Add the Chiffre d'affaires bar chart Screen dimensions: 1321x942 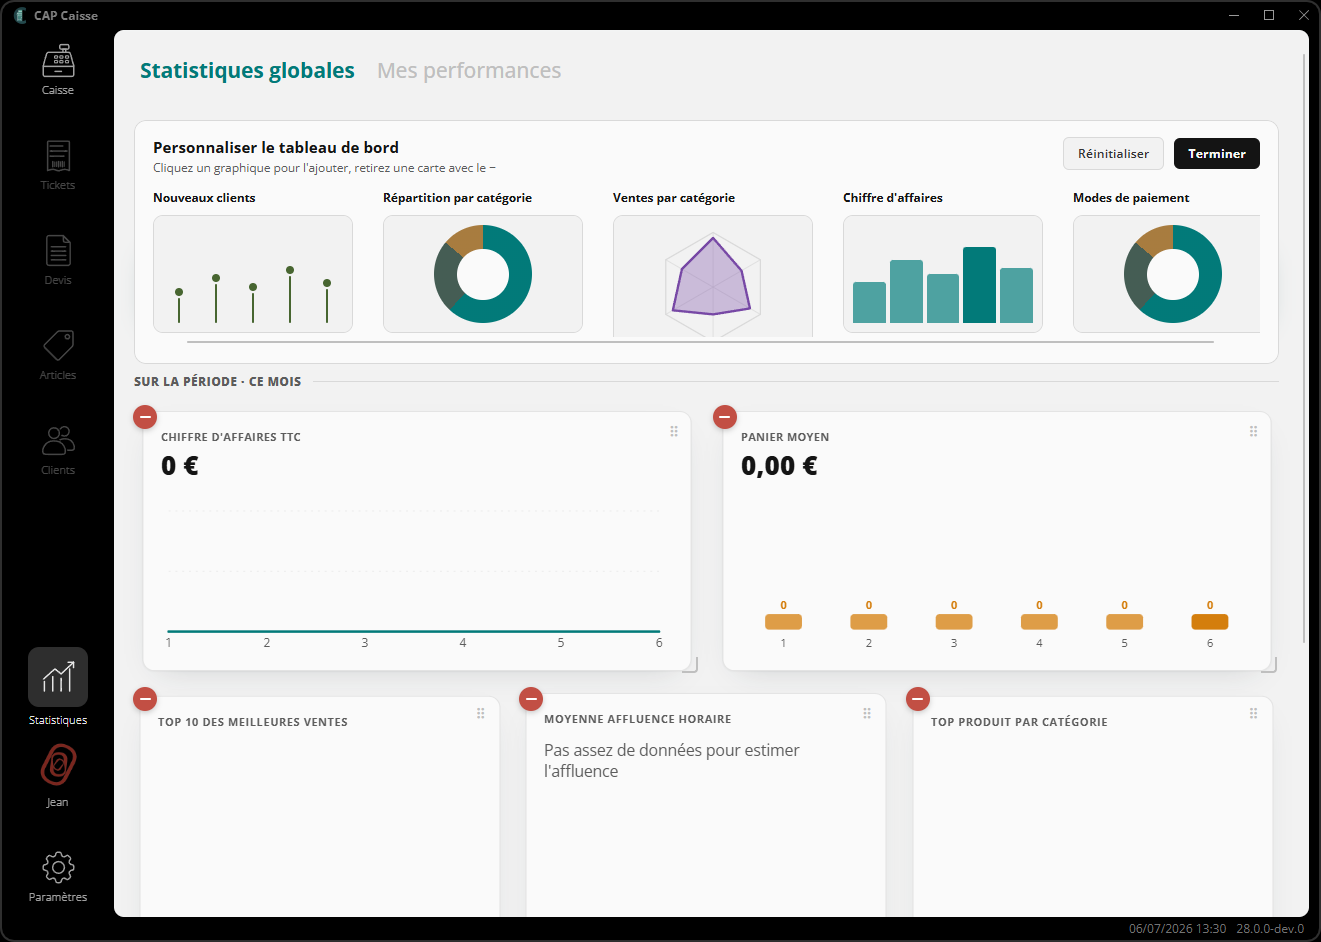tap(943, 274)
